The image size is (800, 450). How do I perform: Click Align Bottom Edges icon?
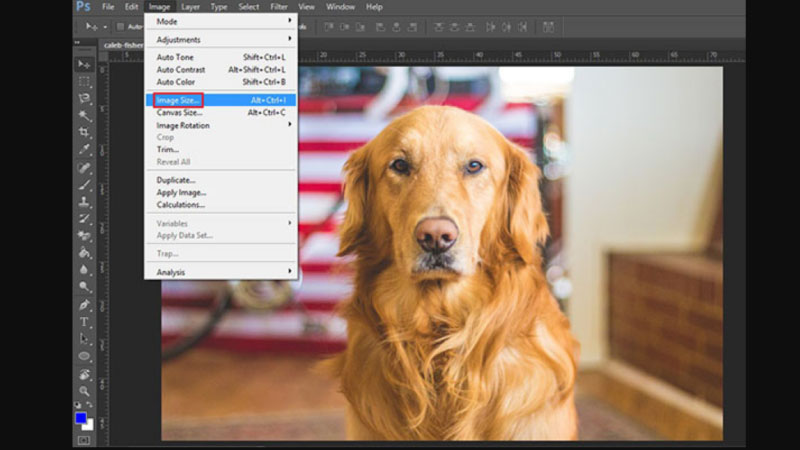click(x=361, y=27)
